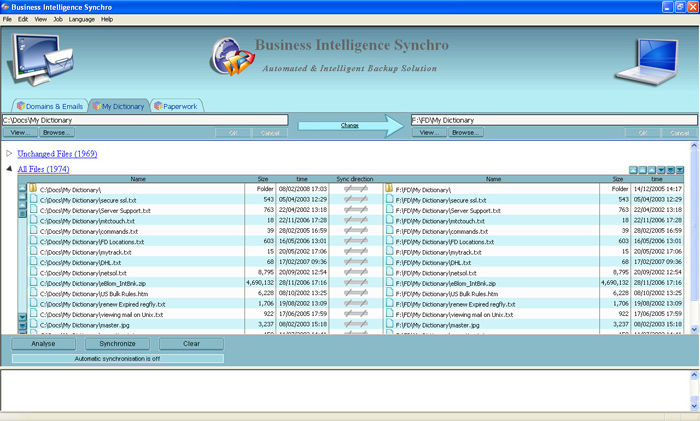Click file list scrollbar down arrow
The image size is (700, 421).
tap(694, 329)
